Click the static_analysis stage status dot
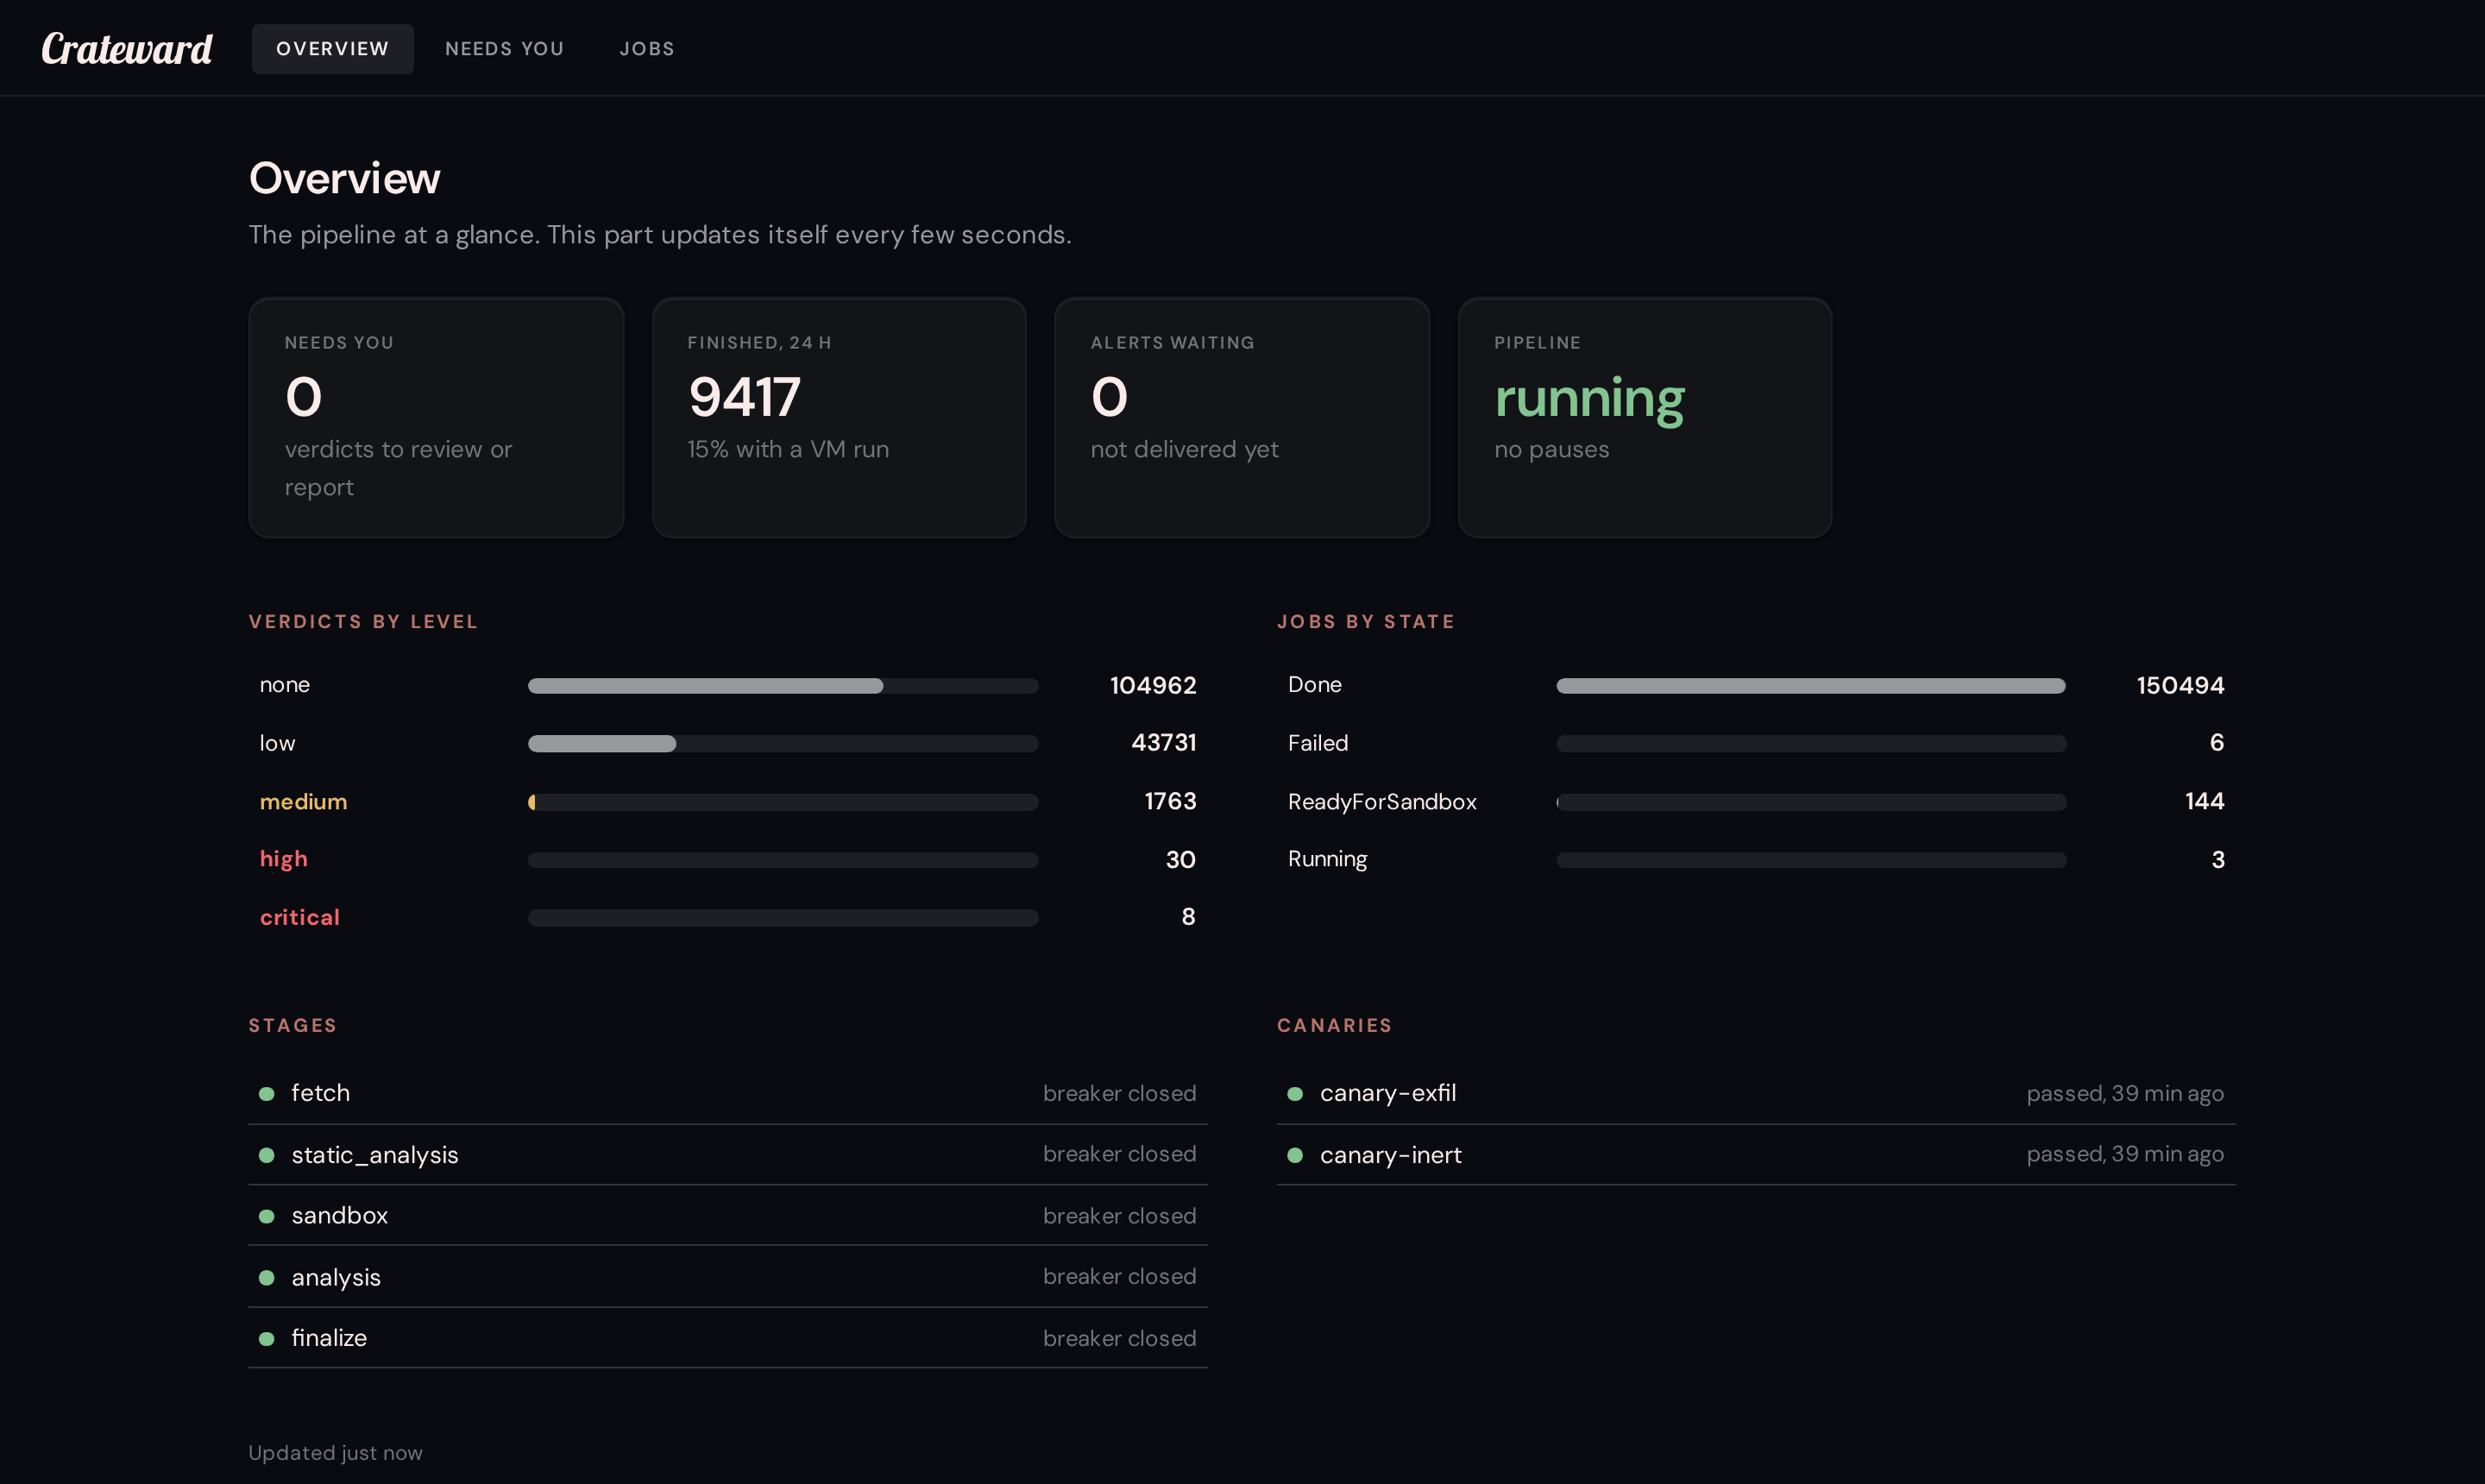2485x1484 pixels. pyautogui.click(x=267, y=1155)
